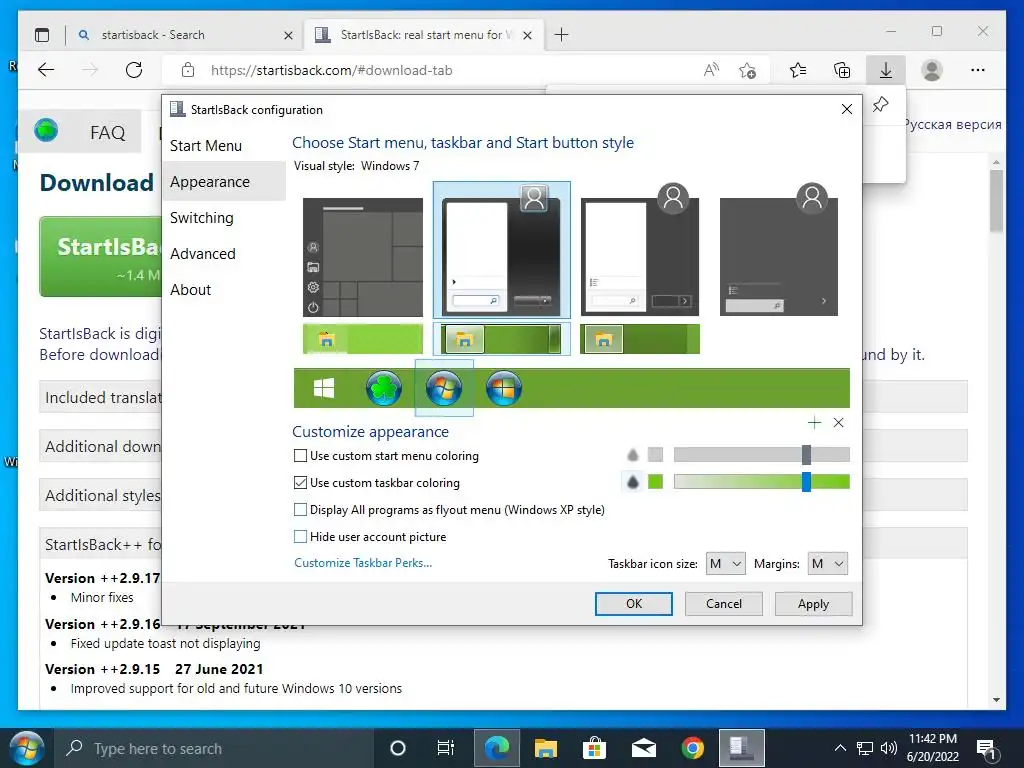Image resolution: width=1024 pixels, height=768 pixels.
Task: Open File Explorer from the taskbar
Action: point(545,748)
